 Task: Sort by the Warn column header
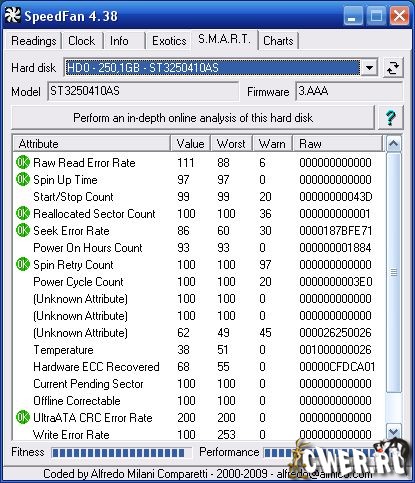(x=273, y=144)
